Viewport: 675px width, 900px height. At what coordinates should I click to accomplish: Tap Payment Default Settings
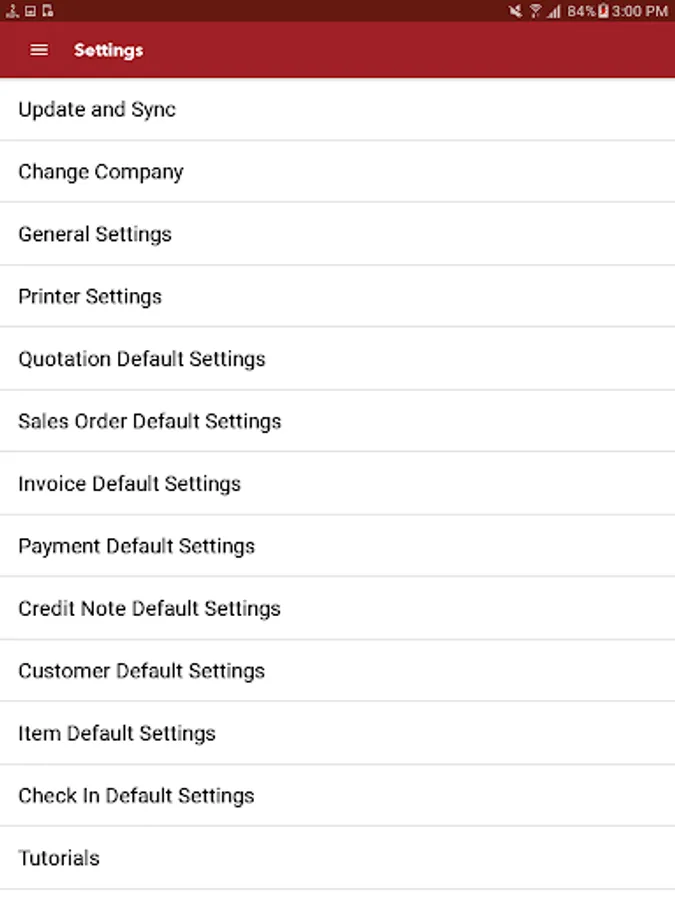point(137,546)
